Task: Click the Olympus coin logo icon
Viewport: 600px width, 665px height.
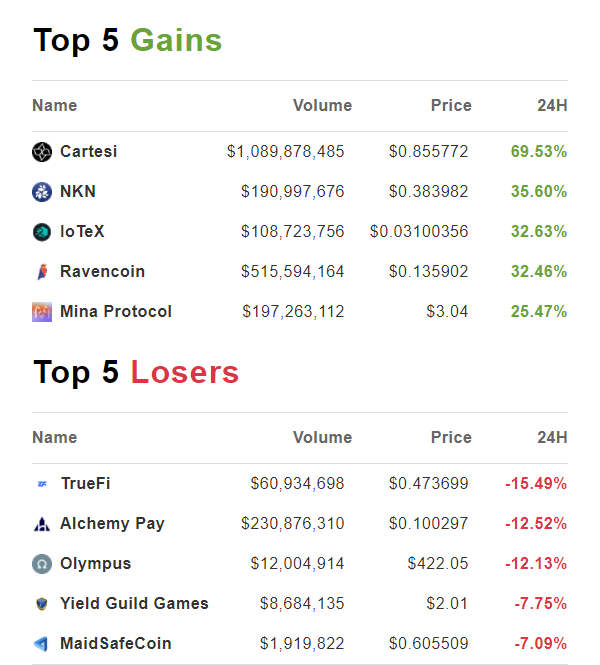Action: point(41,564)
